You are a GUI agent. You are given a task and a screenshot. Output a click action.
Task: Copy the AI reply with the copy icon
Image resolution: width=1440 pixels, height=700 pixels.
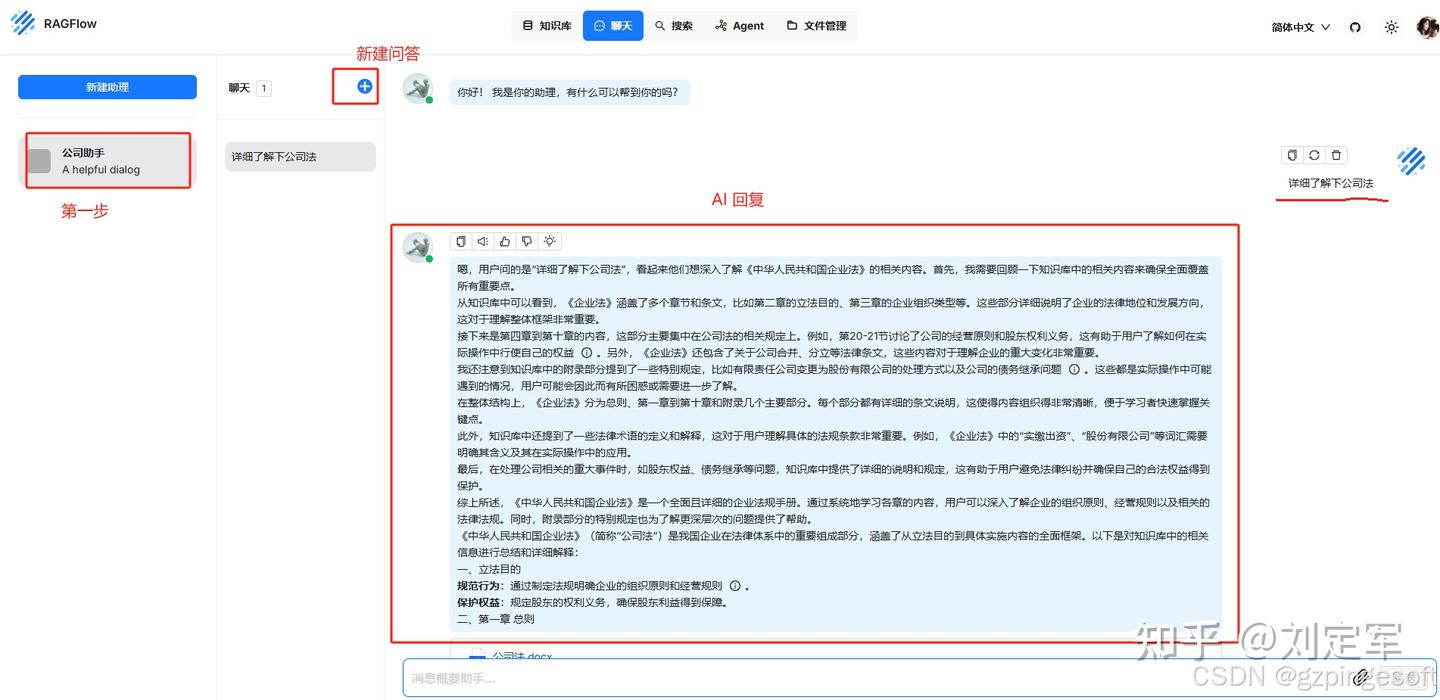(461, 241)
